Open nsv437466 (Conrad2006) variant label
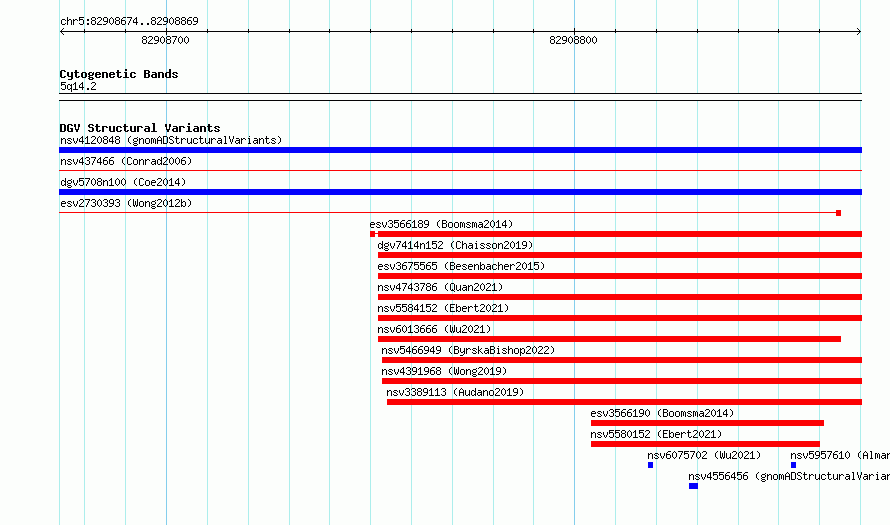This screenshot has width=890, height=525. pos(126,161)
